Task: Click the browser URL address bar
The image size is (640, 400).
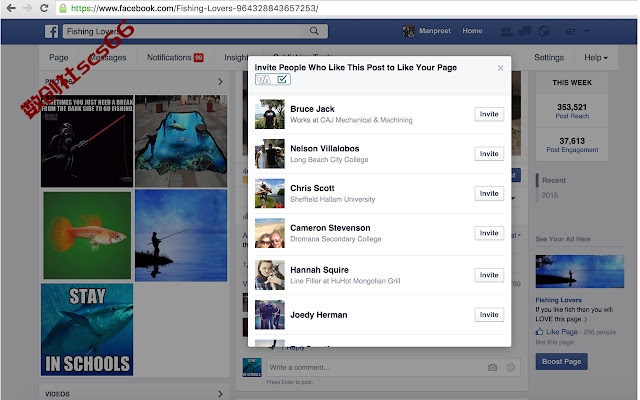Action: (347, 8)
